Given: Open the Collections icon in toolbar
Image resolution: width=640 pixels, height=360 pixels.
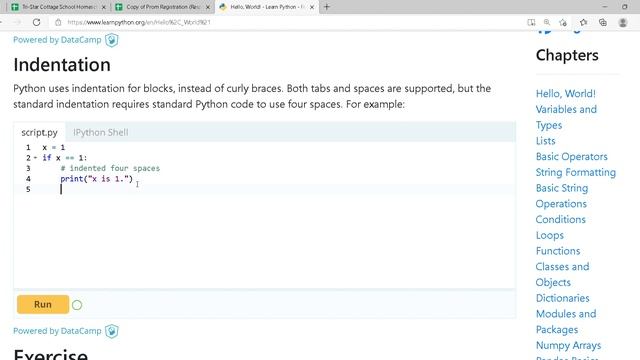Looking at the screenshot, I should pos(603,22).
